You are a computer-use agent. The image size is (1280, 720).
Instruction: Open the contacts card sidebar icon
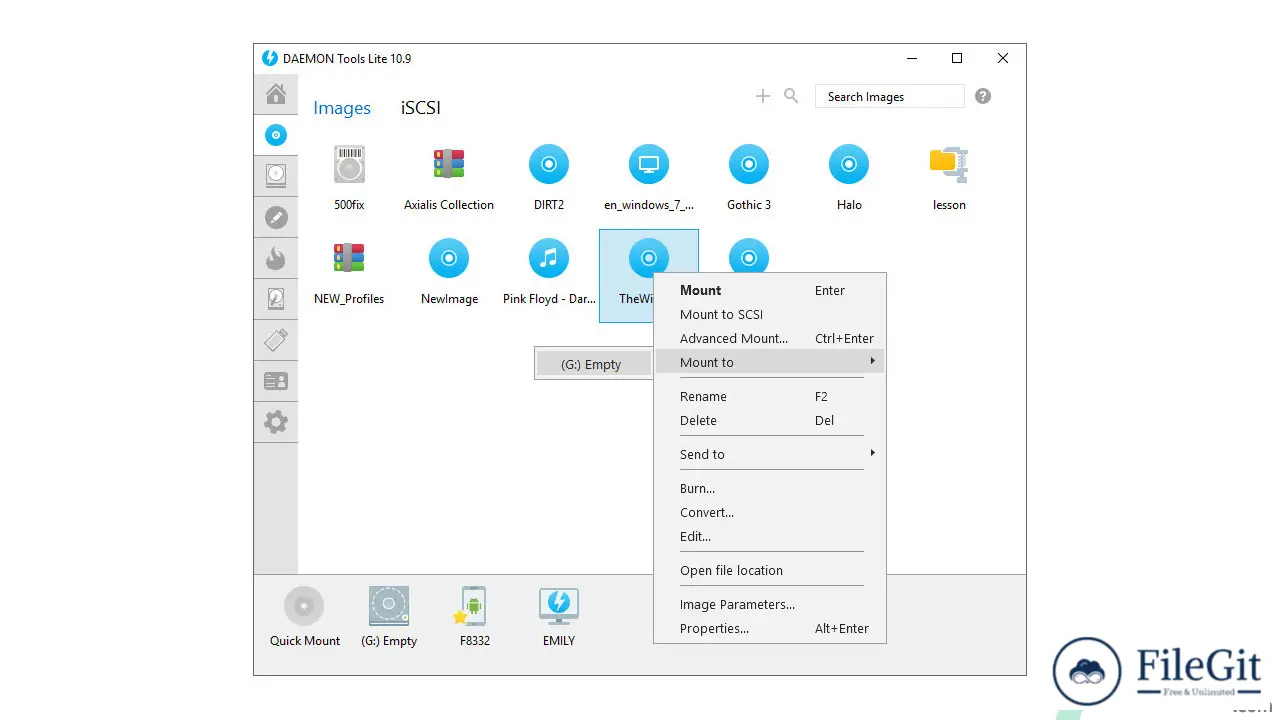[276, 381]
